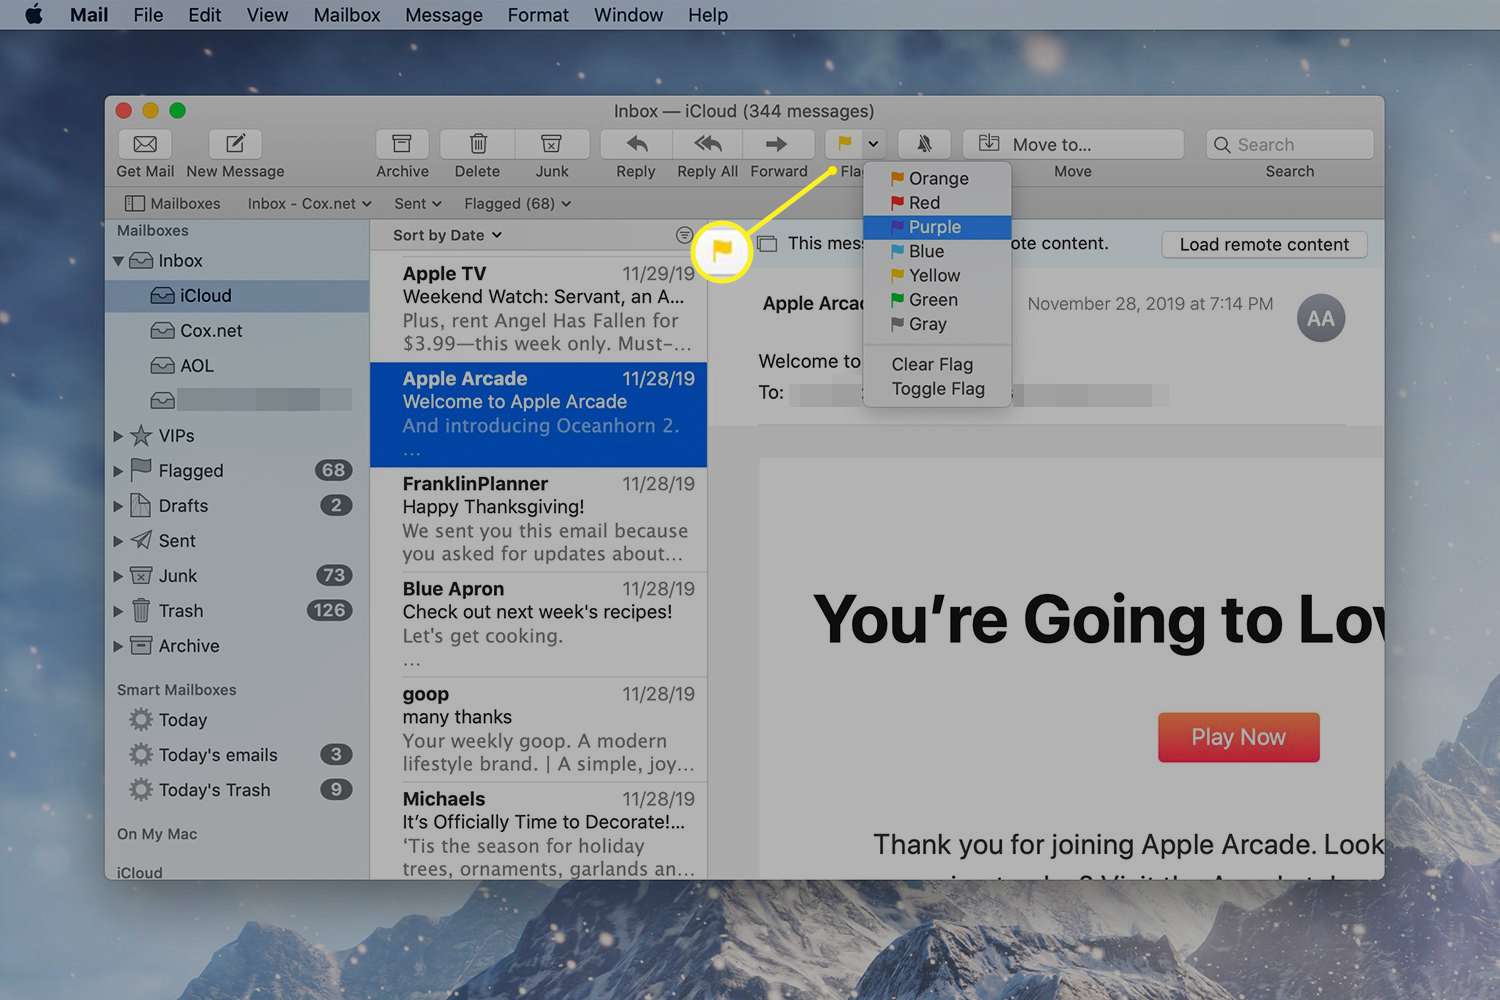Viewport: 1500px width, 1000px height.
Task: Expand the Flagged mailbox triangle
Action: click(118, 471)
